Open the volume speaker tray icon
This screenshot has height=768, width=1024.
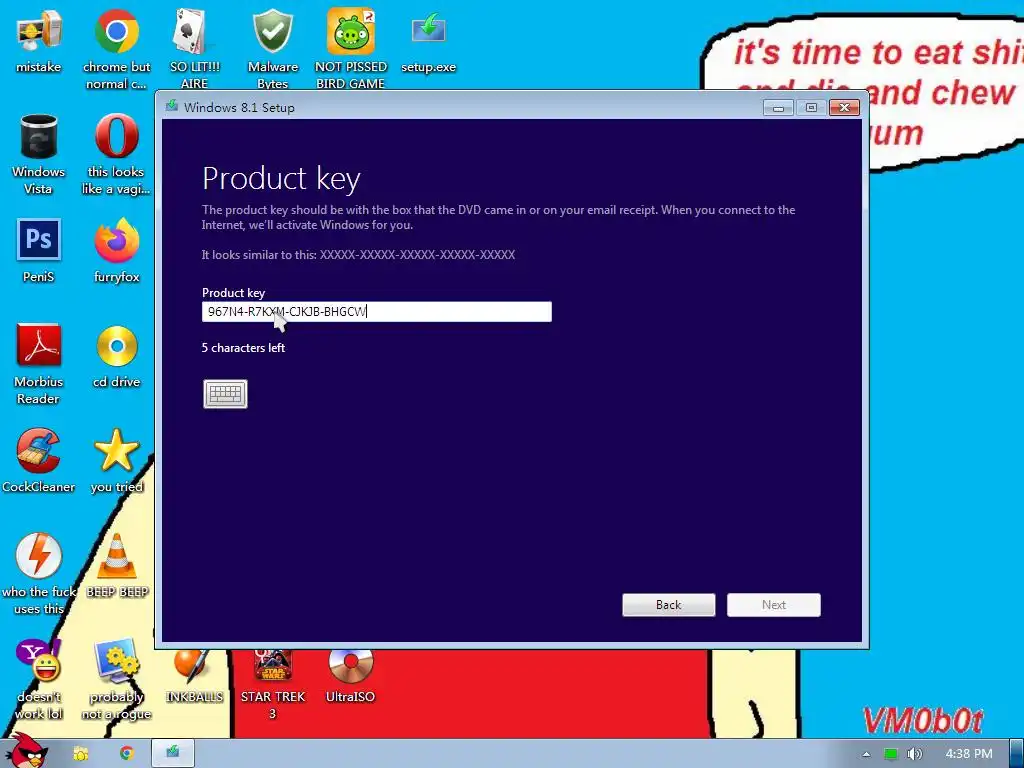click(915, 754)
